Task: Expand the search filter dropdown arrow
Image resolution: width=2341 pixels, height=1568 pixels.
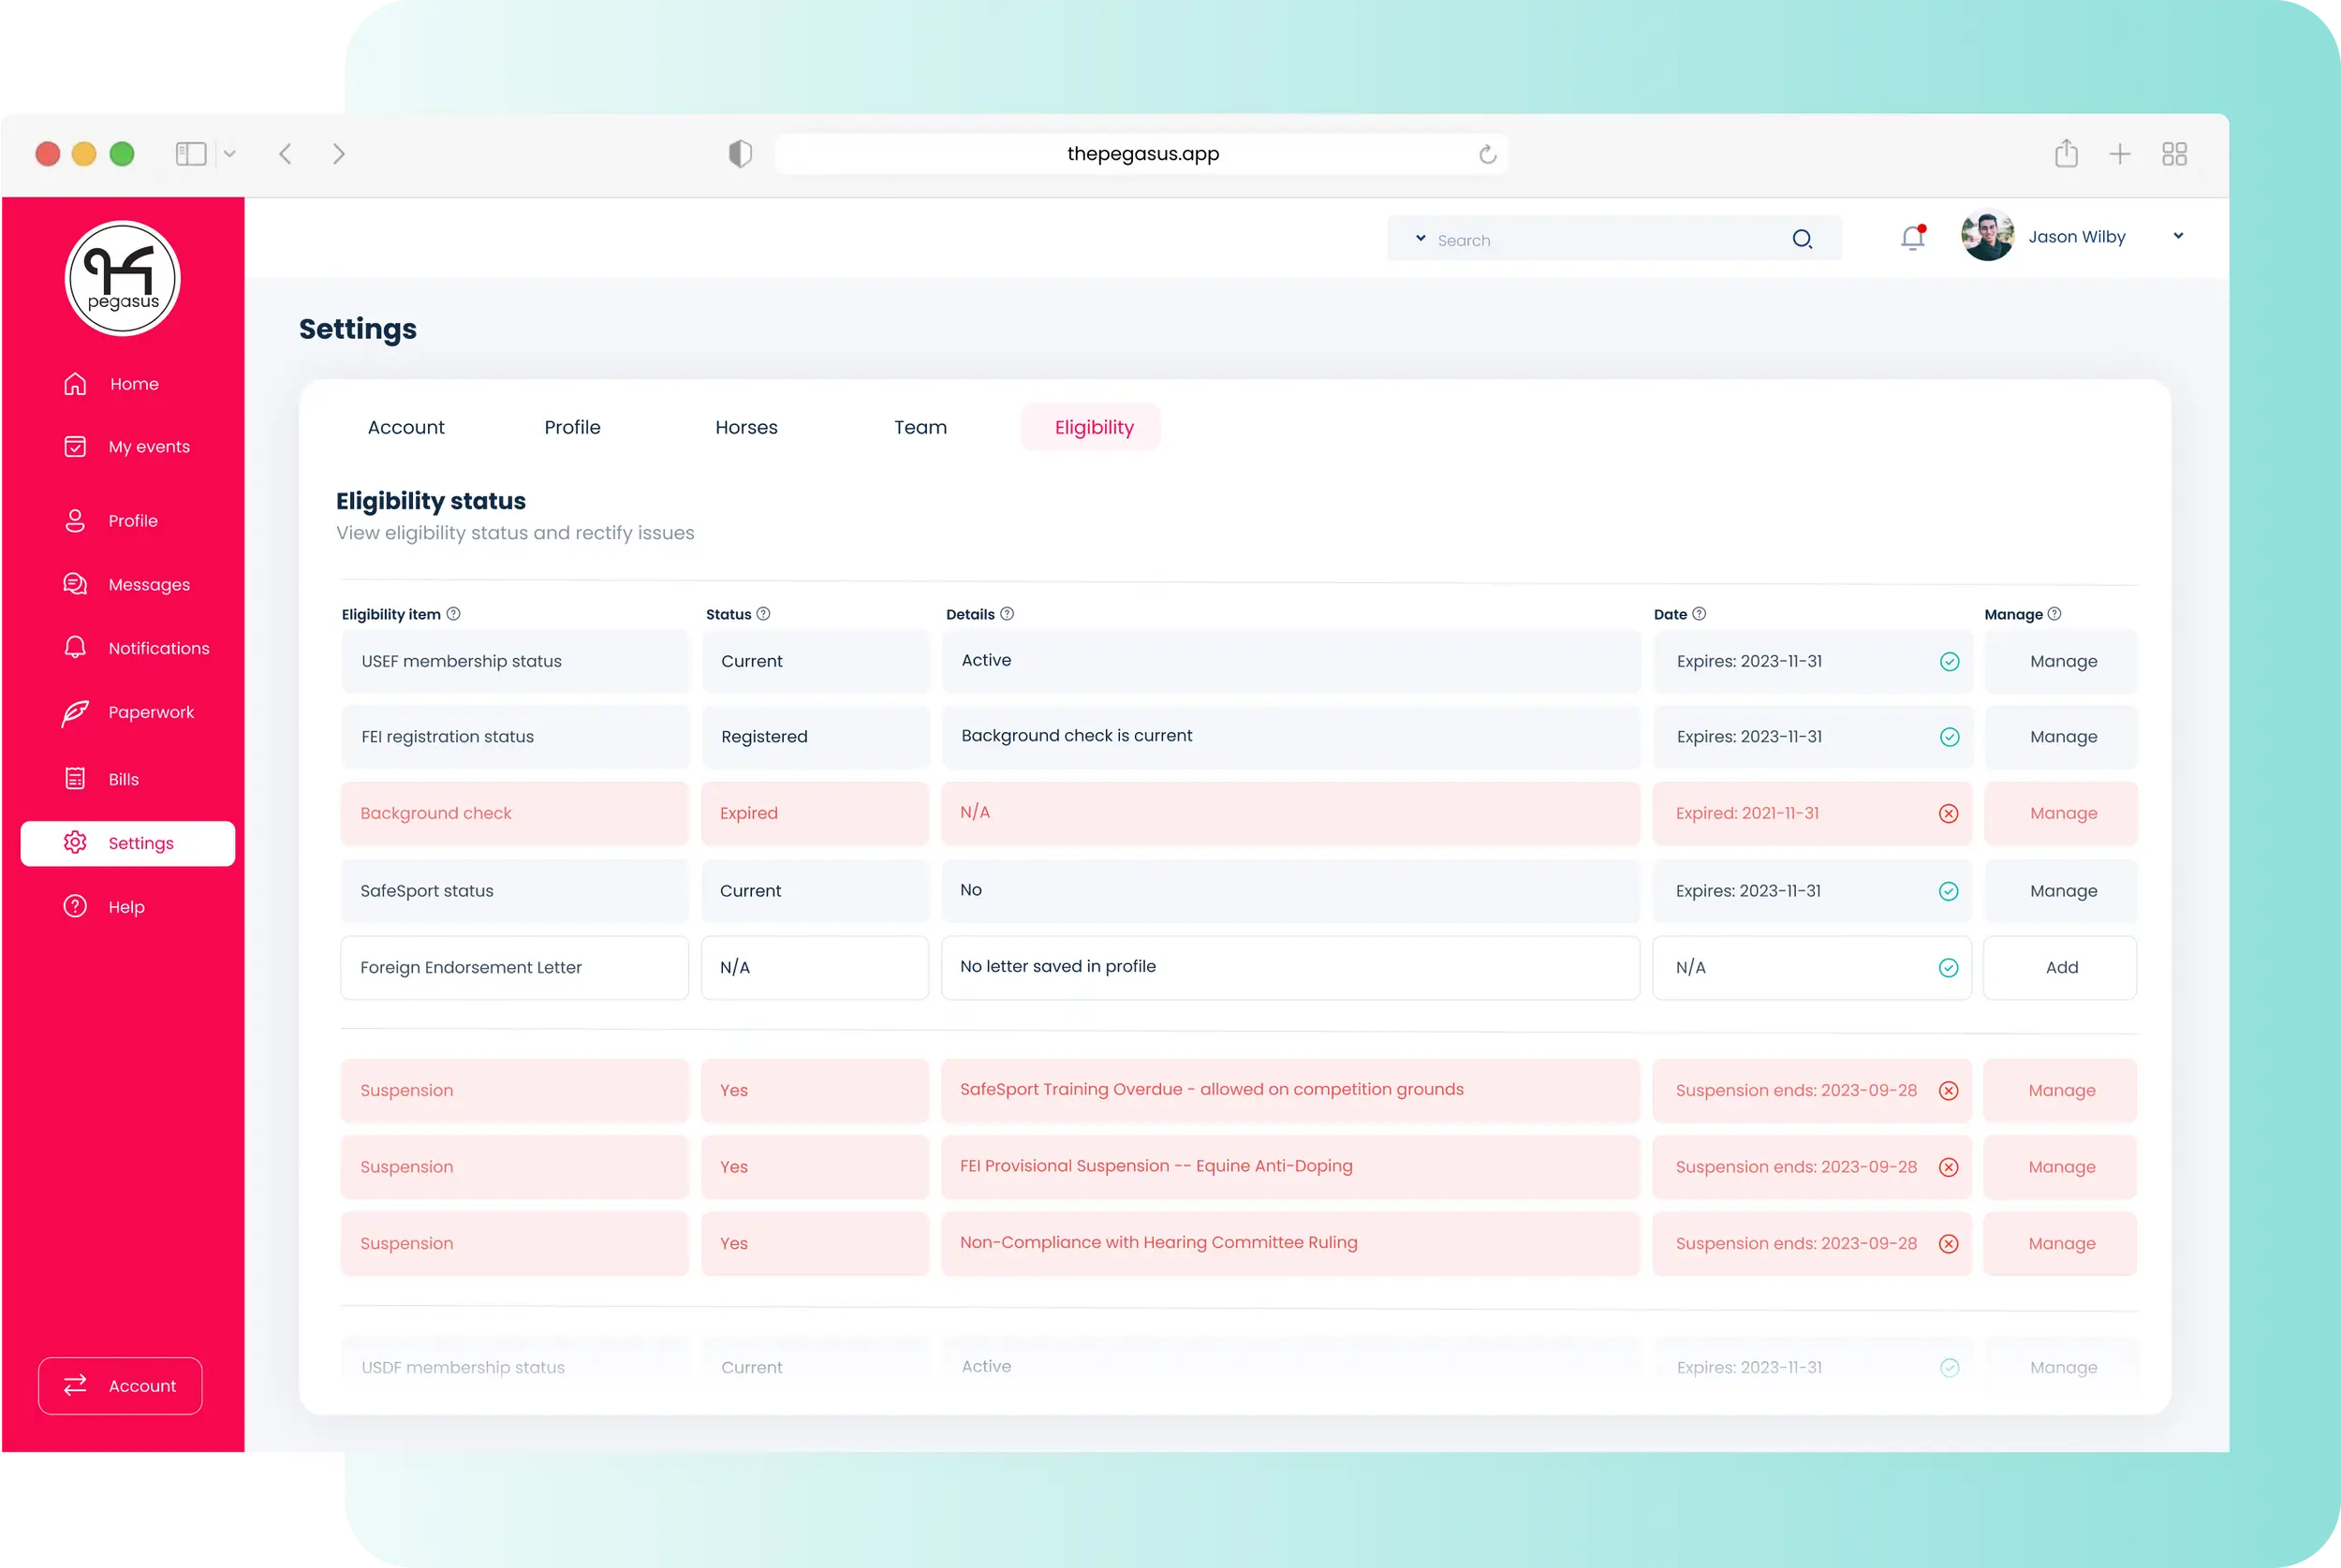Action: coord(1420,239)
